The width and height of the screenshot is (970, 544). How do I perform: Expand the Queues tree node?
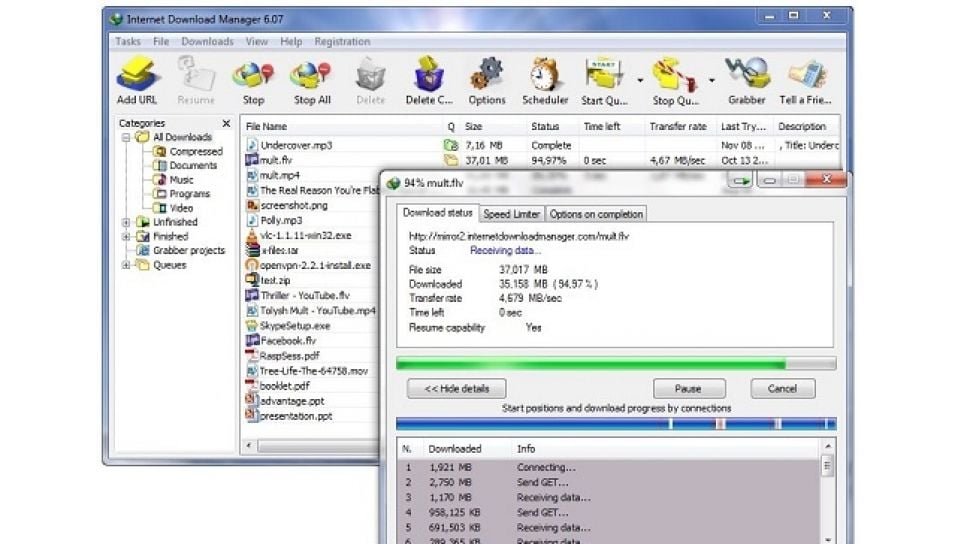(x=126, y=265)
